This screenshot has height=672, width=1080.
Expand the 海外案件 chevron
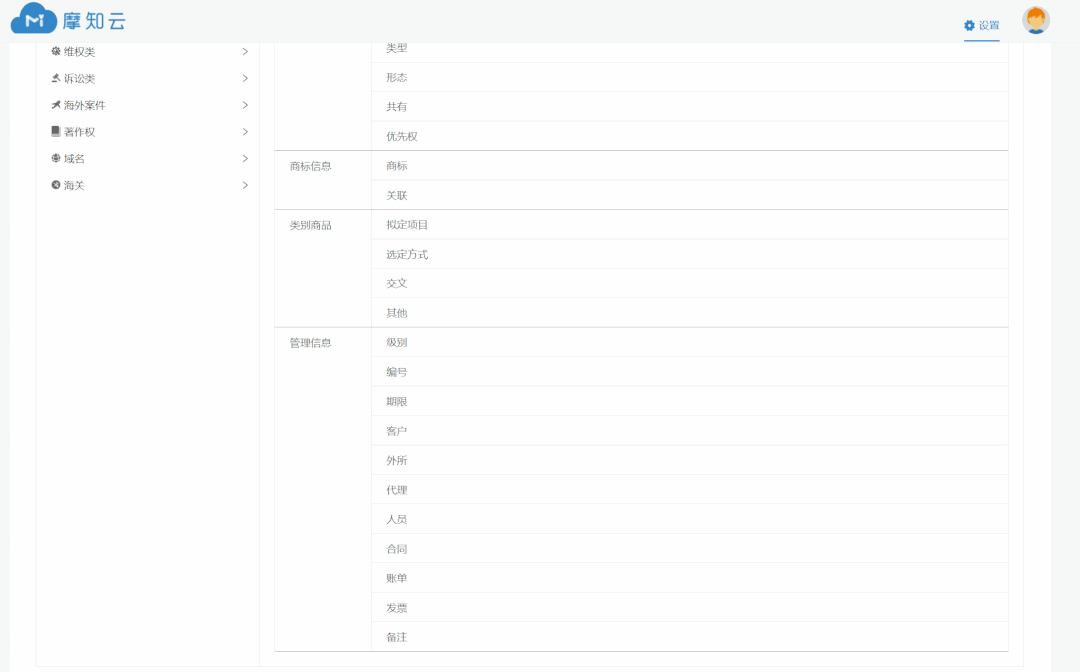point(245,105)
